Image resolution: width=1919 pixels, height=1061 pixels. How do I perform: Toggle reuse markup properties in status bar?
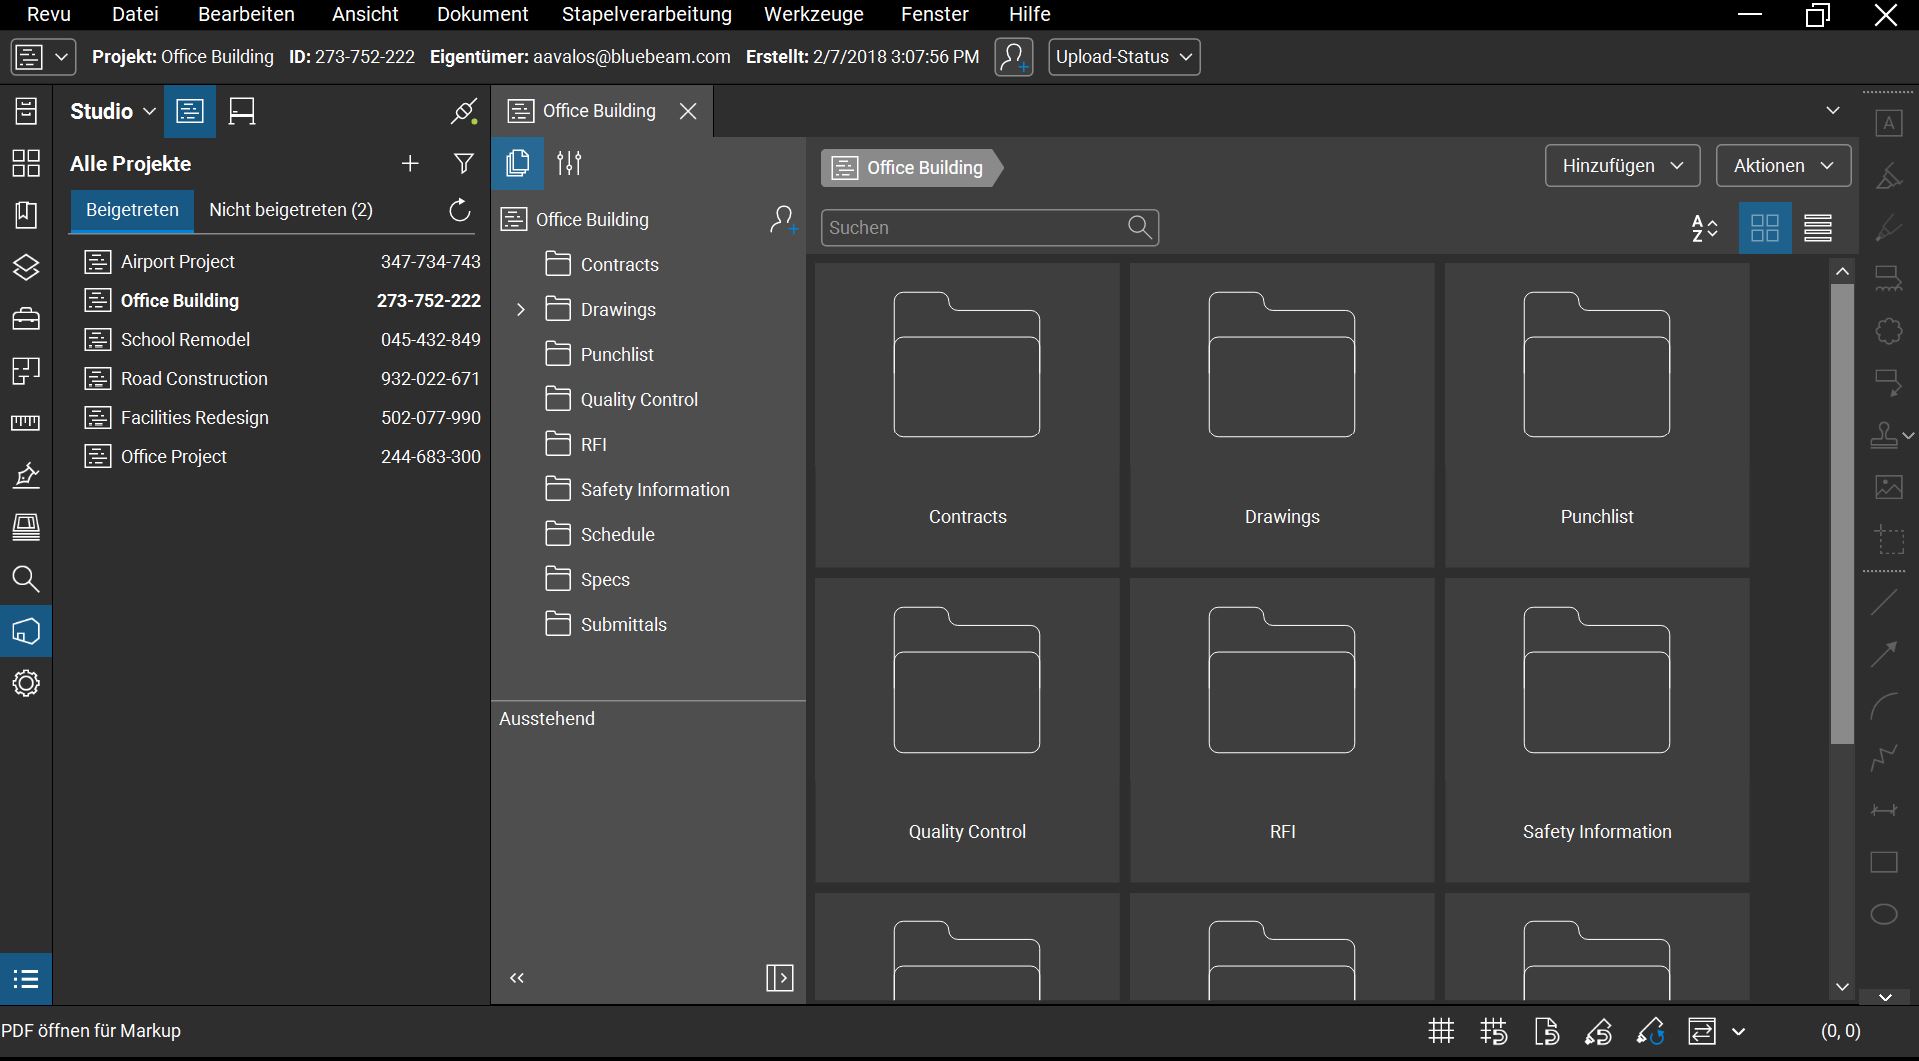click(x=1650, y=1031)
